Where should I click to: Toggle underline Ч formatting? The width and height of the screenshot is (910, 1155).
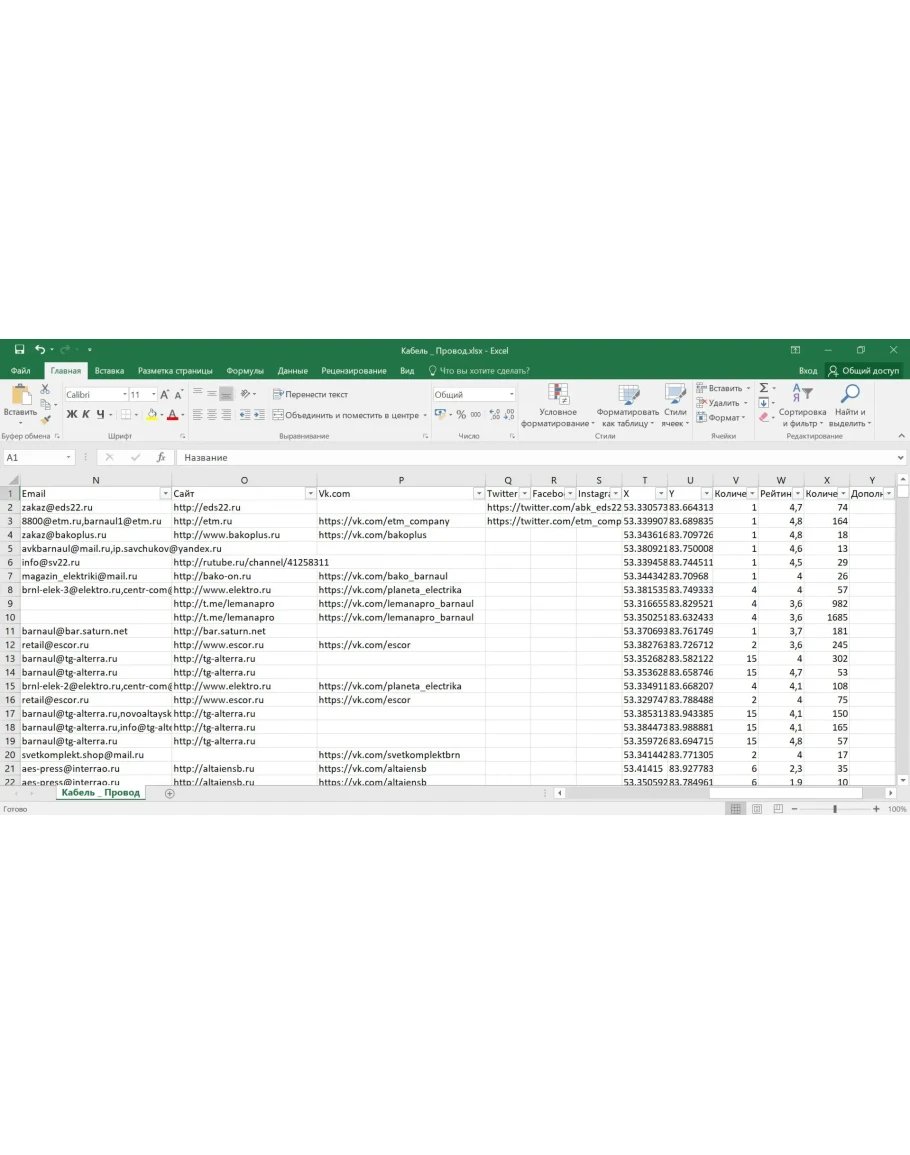click(100, 415)
